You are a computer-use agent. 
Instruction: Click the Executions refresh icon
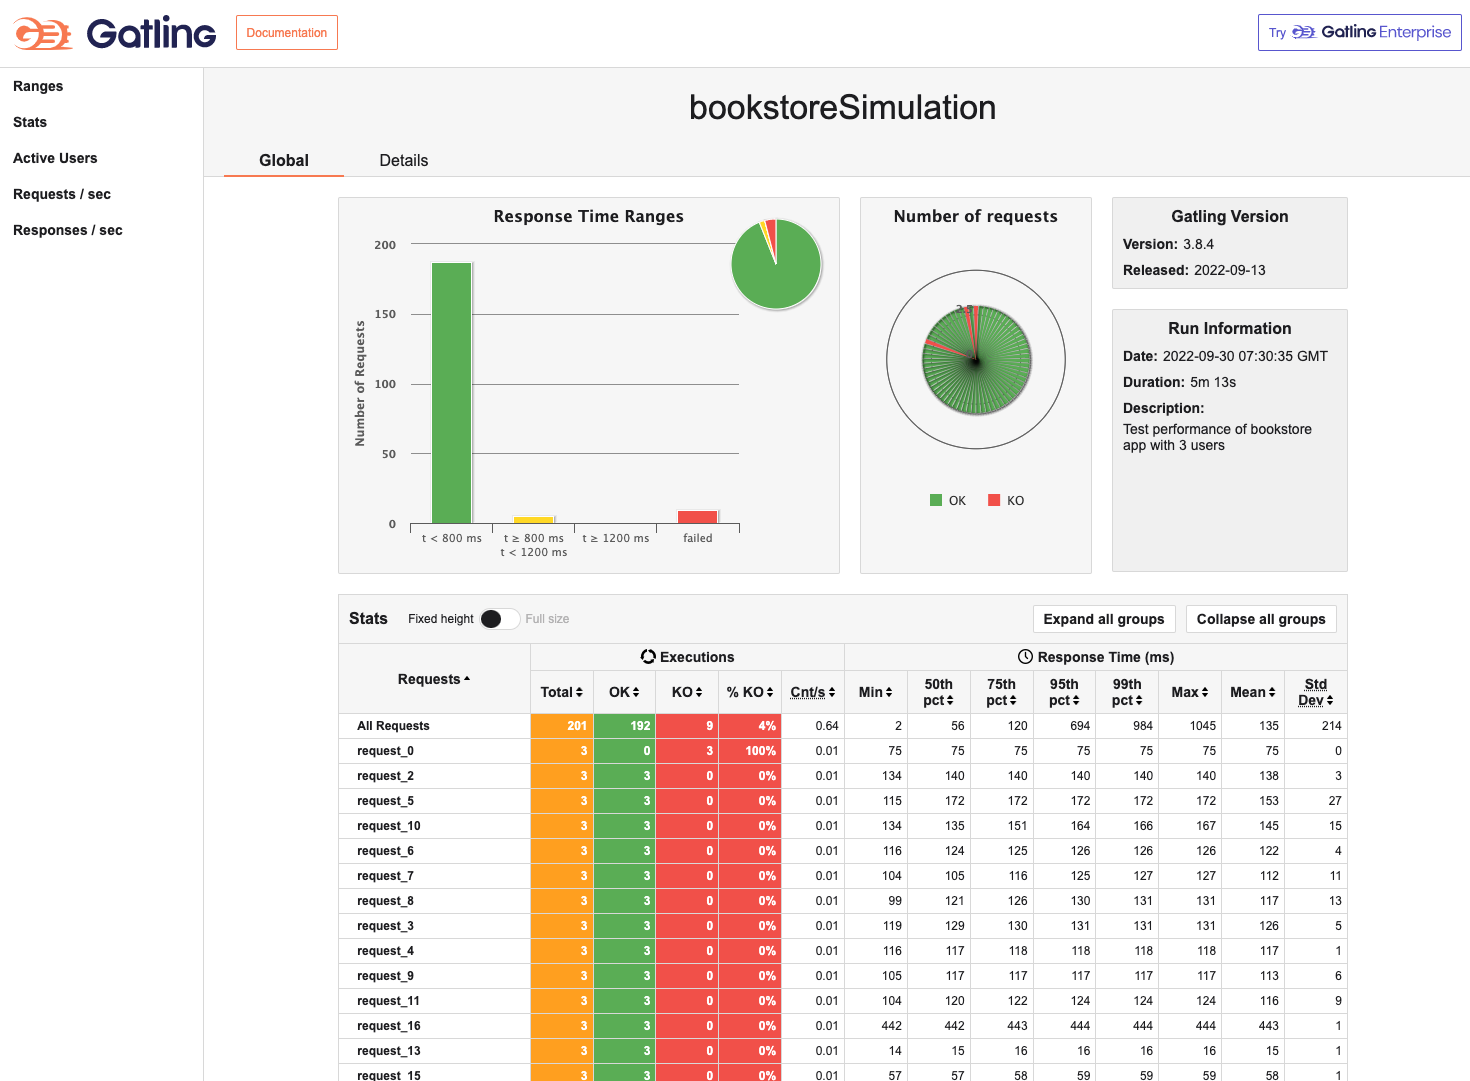pyautogui.click(x=648, y=657)
